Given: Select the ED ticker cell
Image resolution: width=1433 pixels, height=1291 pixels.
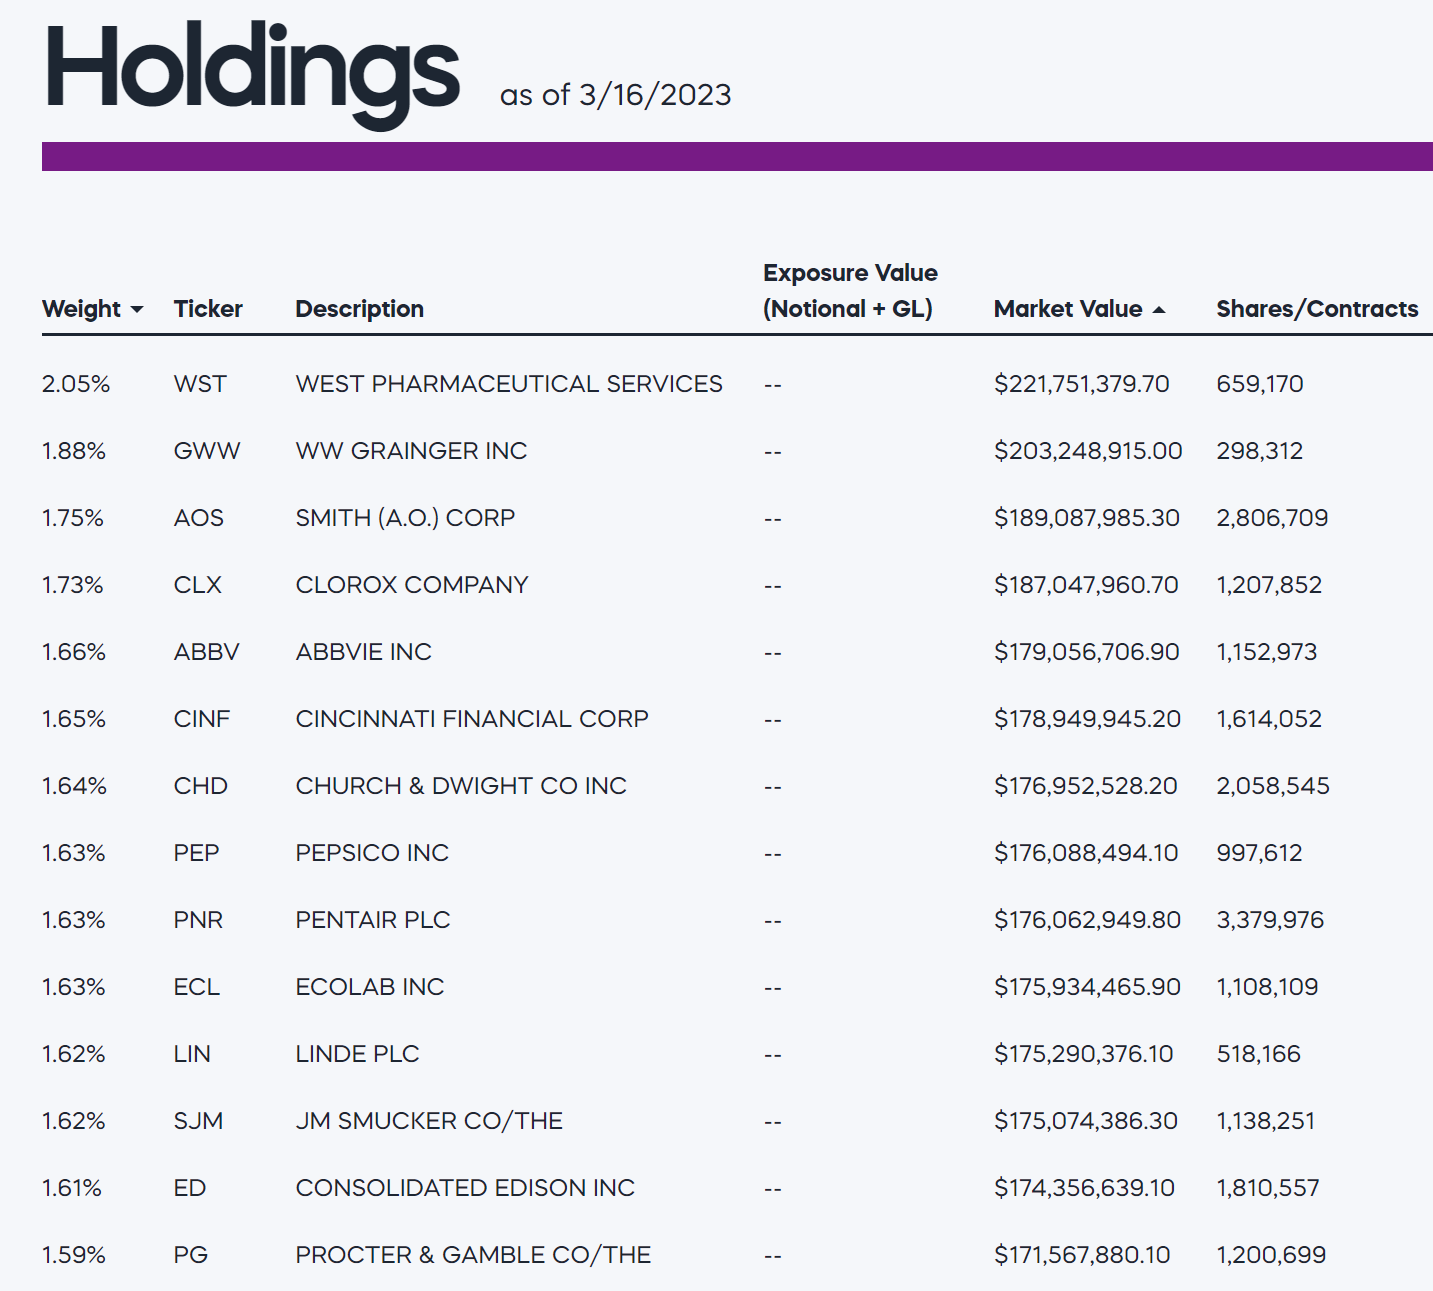Looking at the screenshot, I should click(190, 1188).
